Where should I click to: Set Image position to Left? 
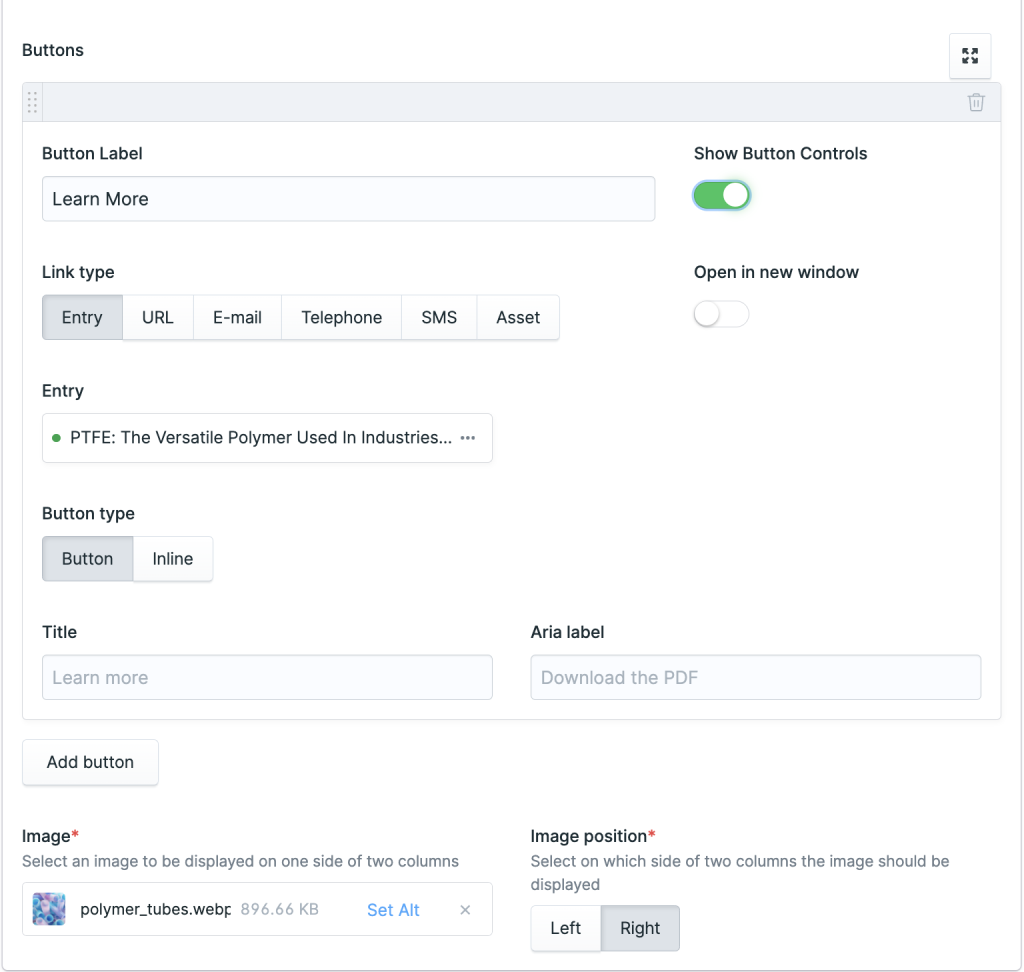[565, 928]
